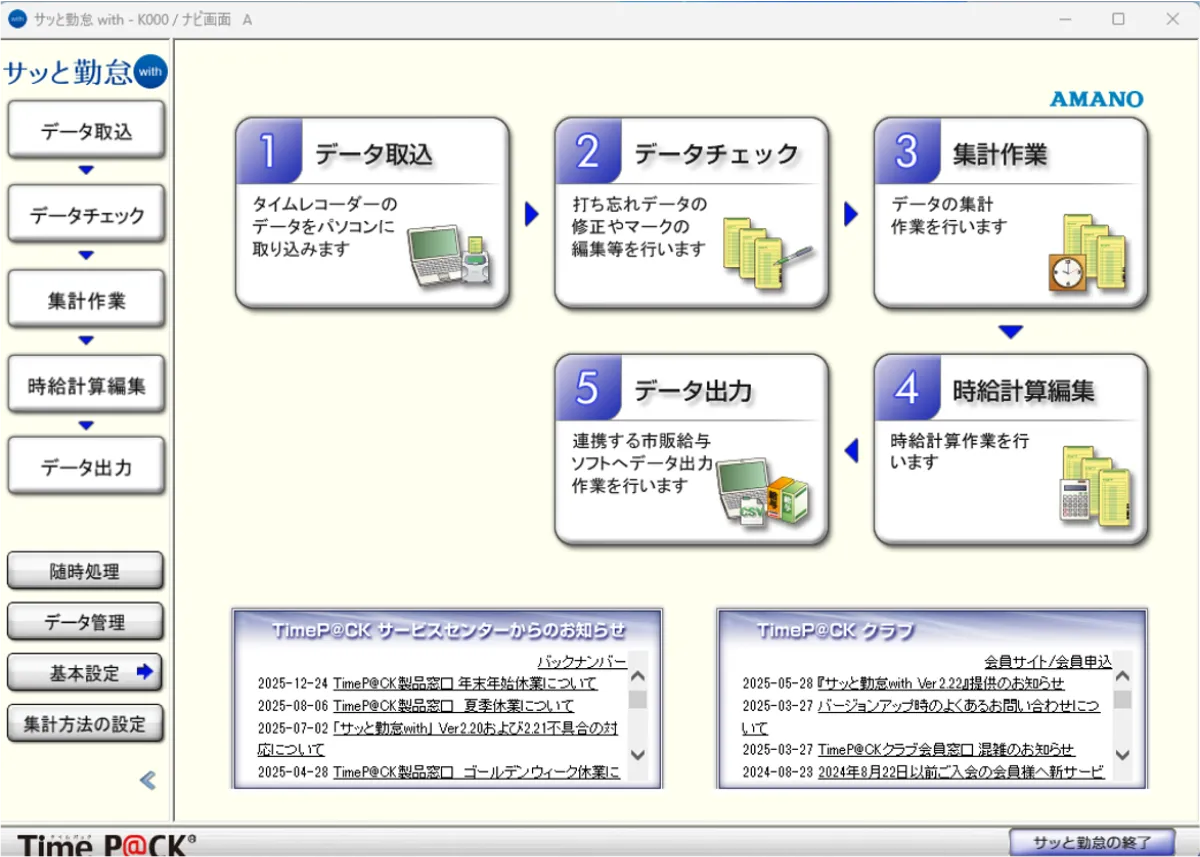The image size is (1200, 857).
Task: Open the Ver2.20および2.21不具合の対応 notice link
Action: tap(437, 738)
